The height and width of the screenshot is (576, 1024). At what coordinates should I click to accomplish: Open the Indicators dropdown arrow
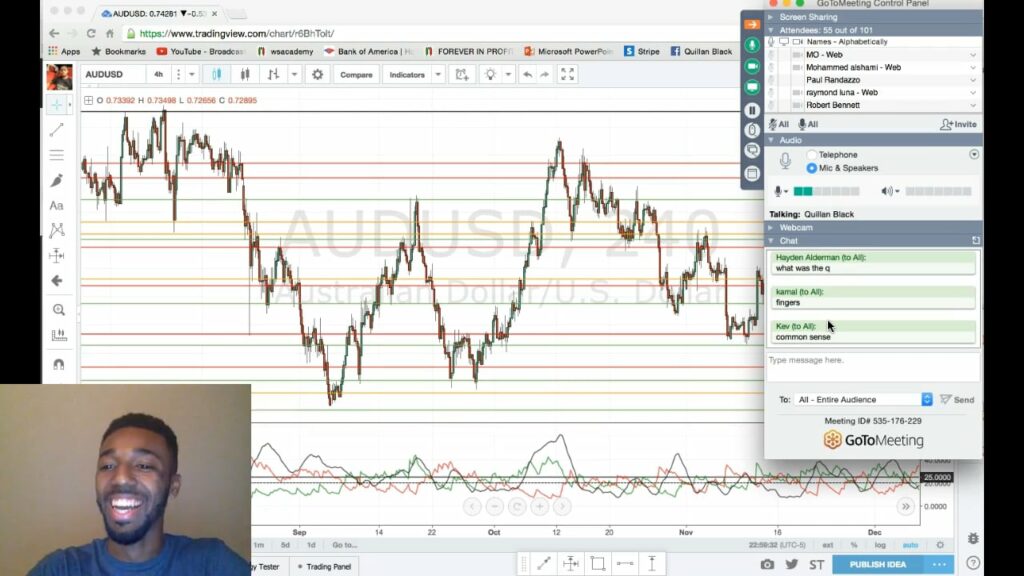pyautogui.click(x=438, y=74)
